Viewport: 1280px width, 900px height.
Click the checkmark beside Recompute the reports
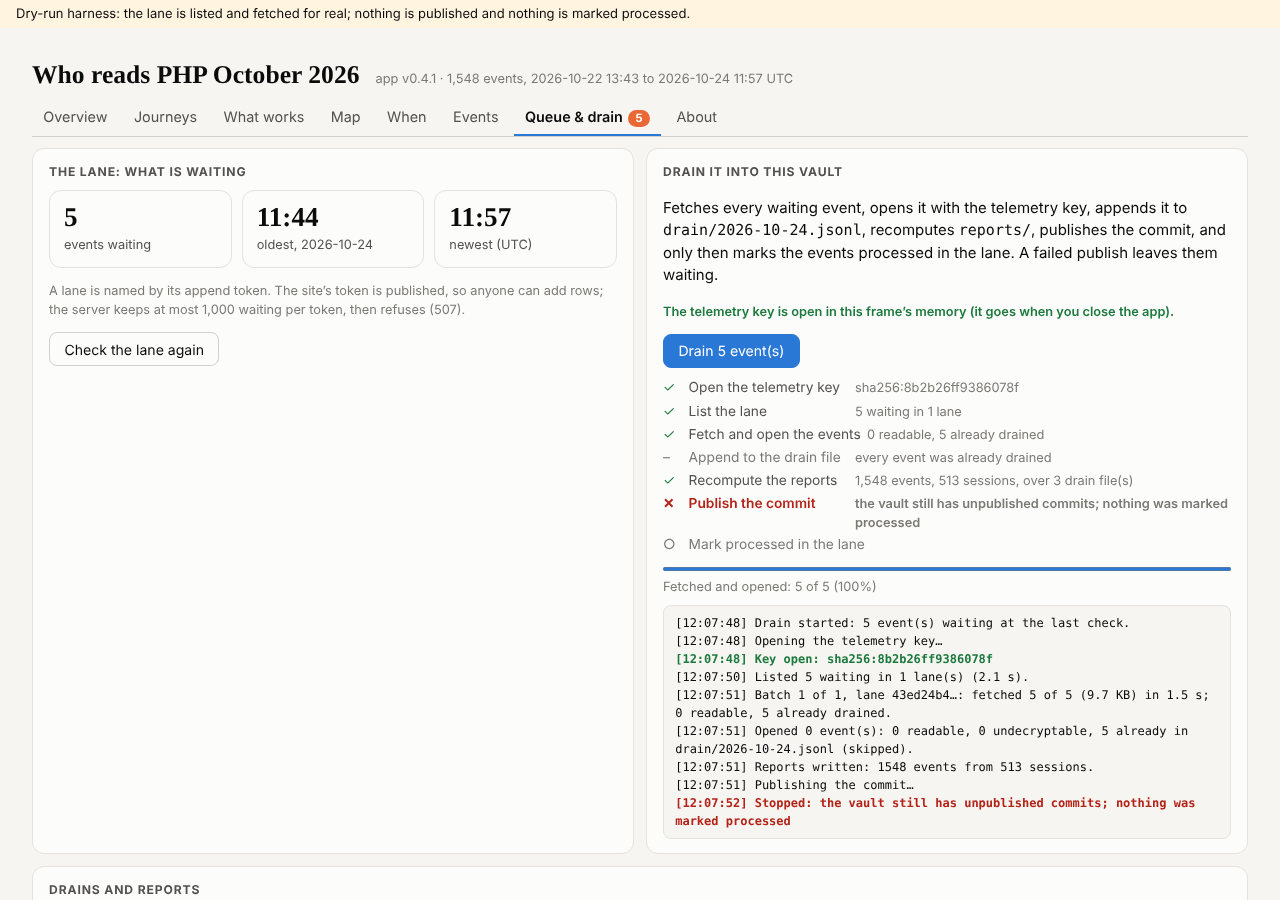click(x=669, y=480)
